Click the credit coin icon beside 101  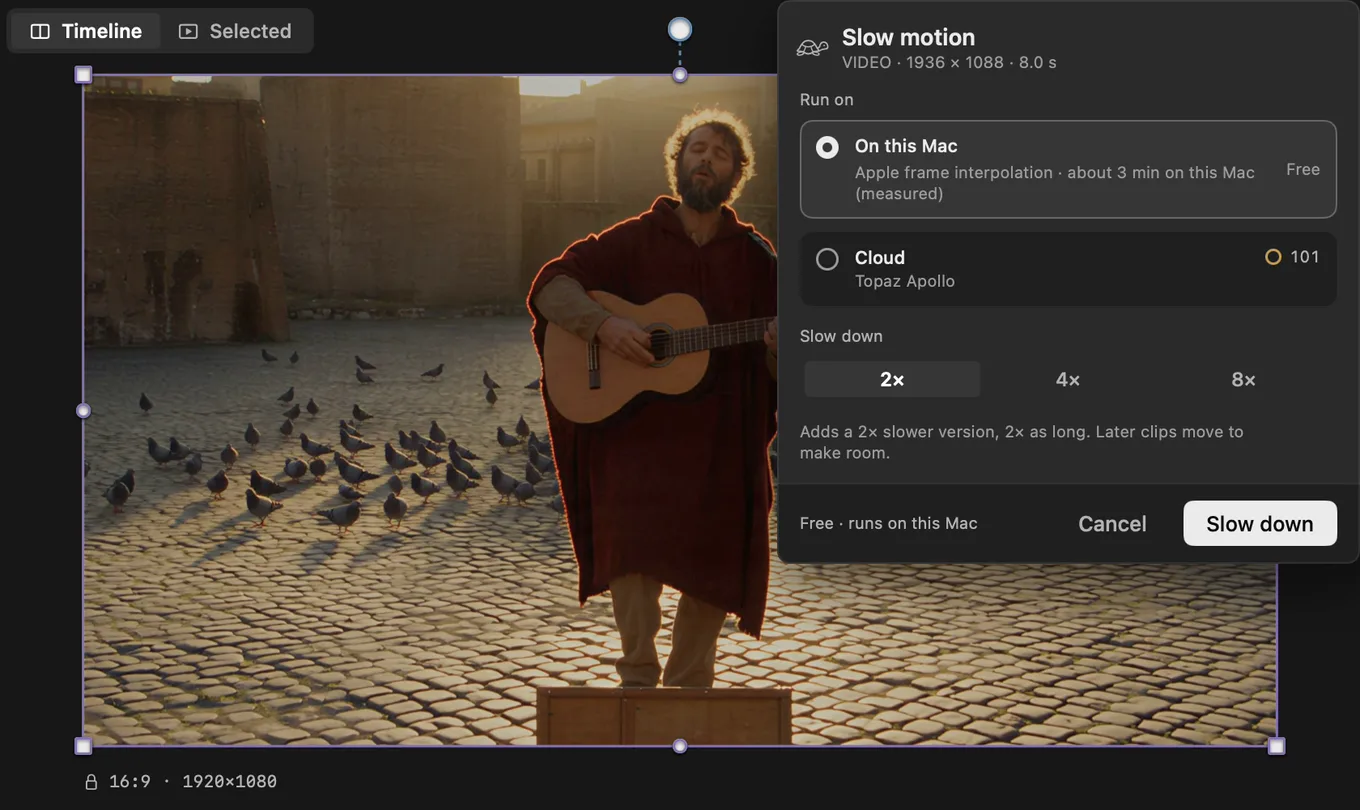pos(1273,257)
